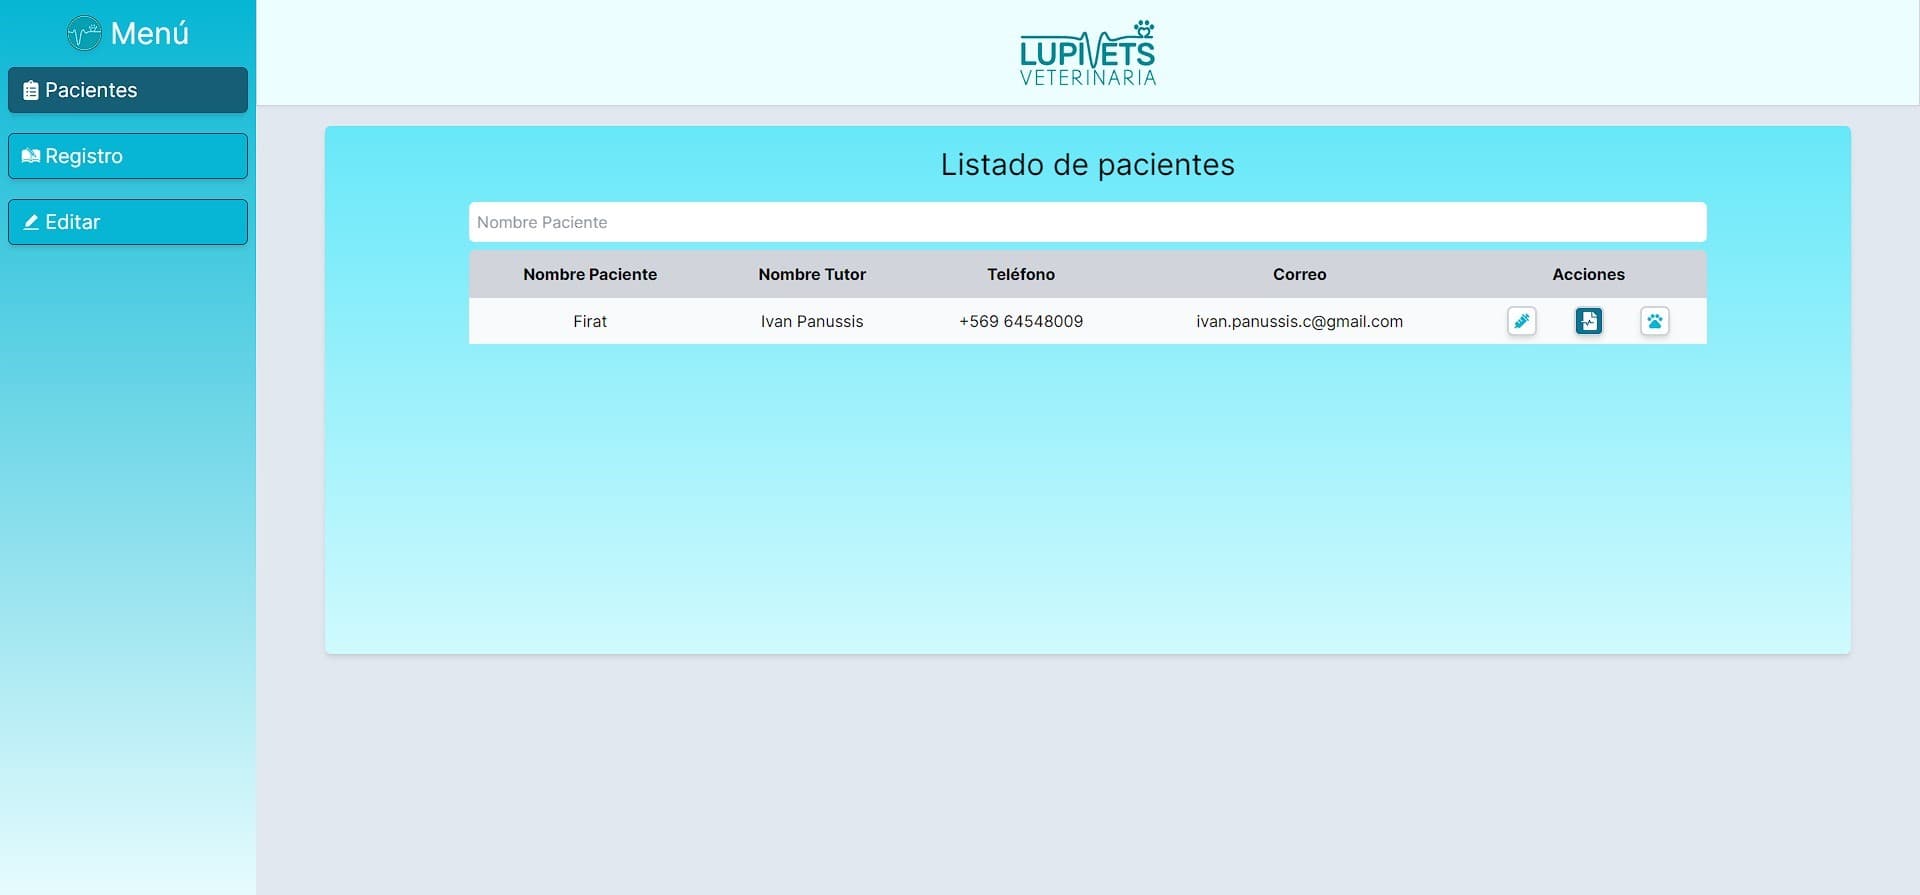
Task: Click the tutor name Ivan Panussis
Action: [812, 321]
